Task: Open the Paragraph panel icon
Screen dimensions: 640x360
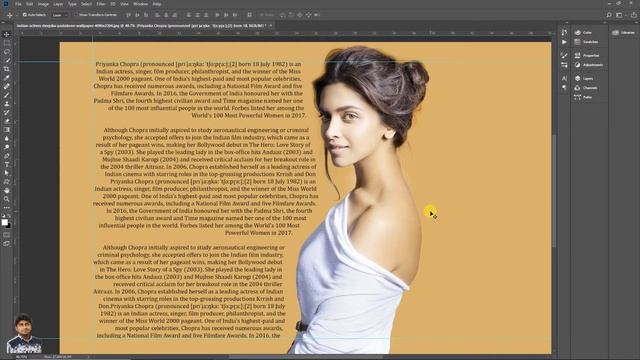Action: pos(564,88)
